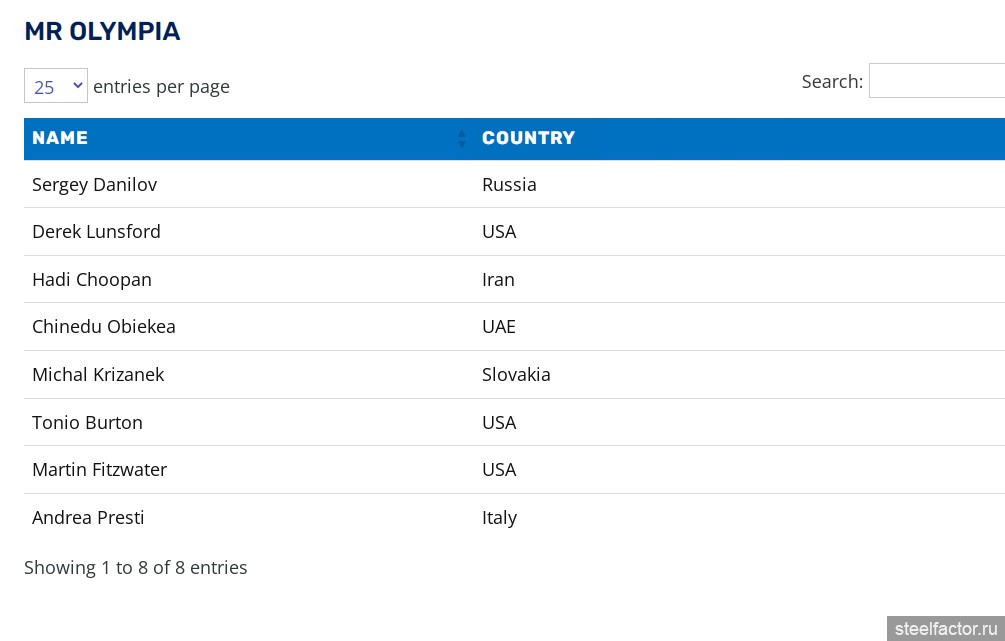Viewport: 1005px width, 641px height.
Task: Click the Iran country cell
Action: tap(498, 279)
